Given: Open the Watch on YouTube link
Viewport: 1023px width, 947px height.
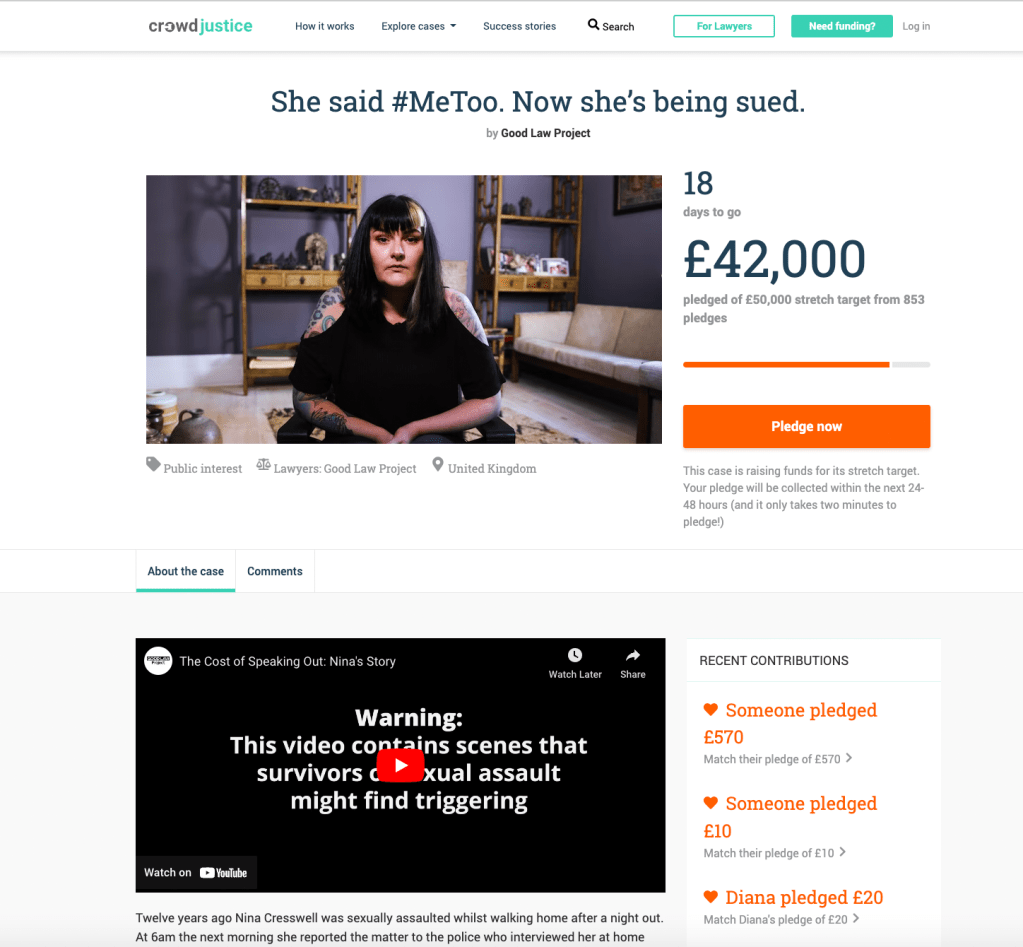Looking at the screenshot, I should click(x=196, y=873).
